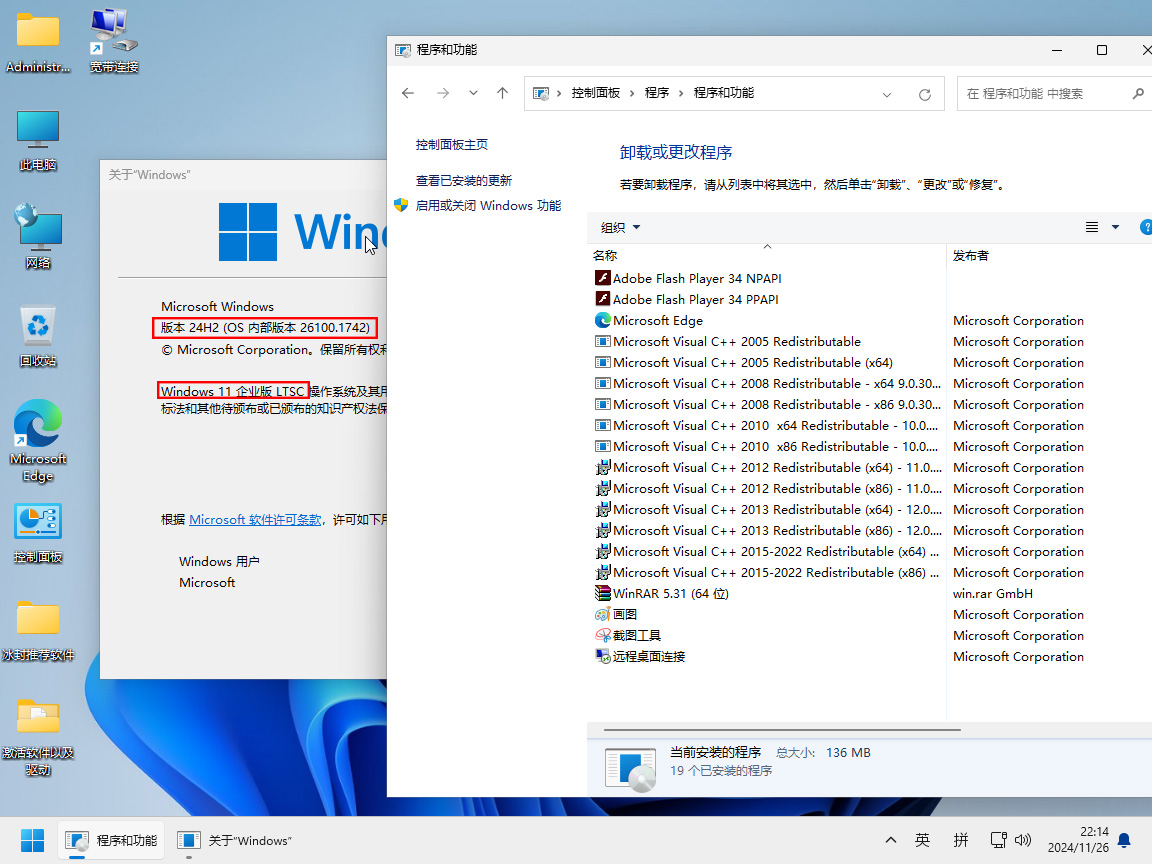Click 程序和功能 in the address breadcrumb
1152x864 pixels.
point(724,93)
